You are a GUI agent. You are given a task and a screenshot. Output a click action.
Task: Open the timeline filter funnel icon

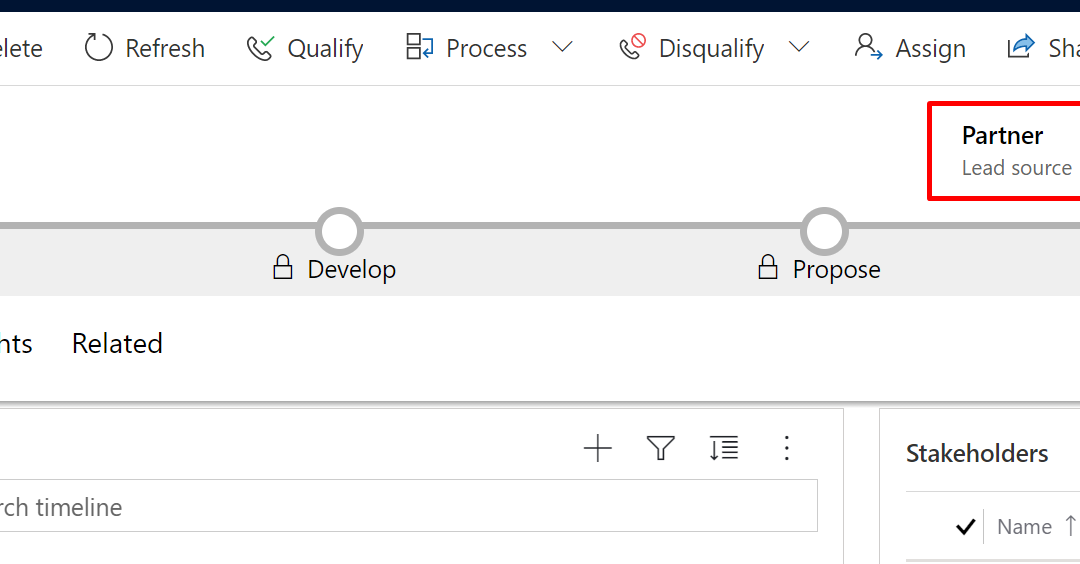coord(661,448)
